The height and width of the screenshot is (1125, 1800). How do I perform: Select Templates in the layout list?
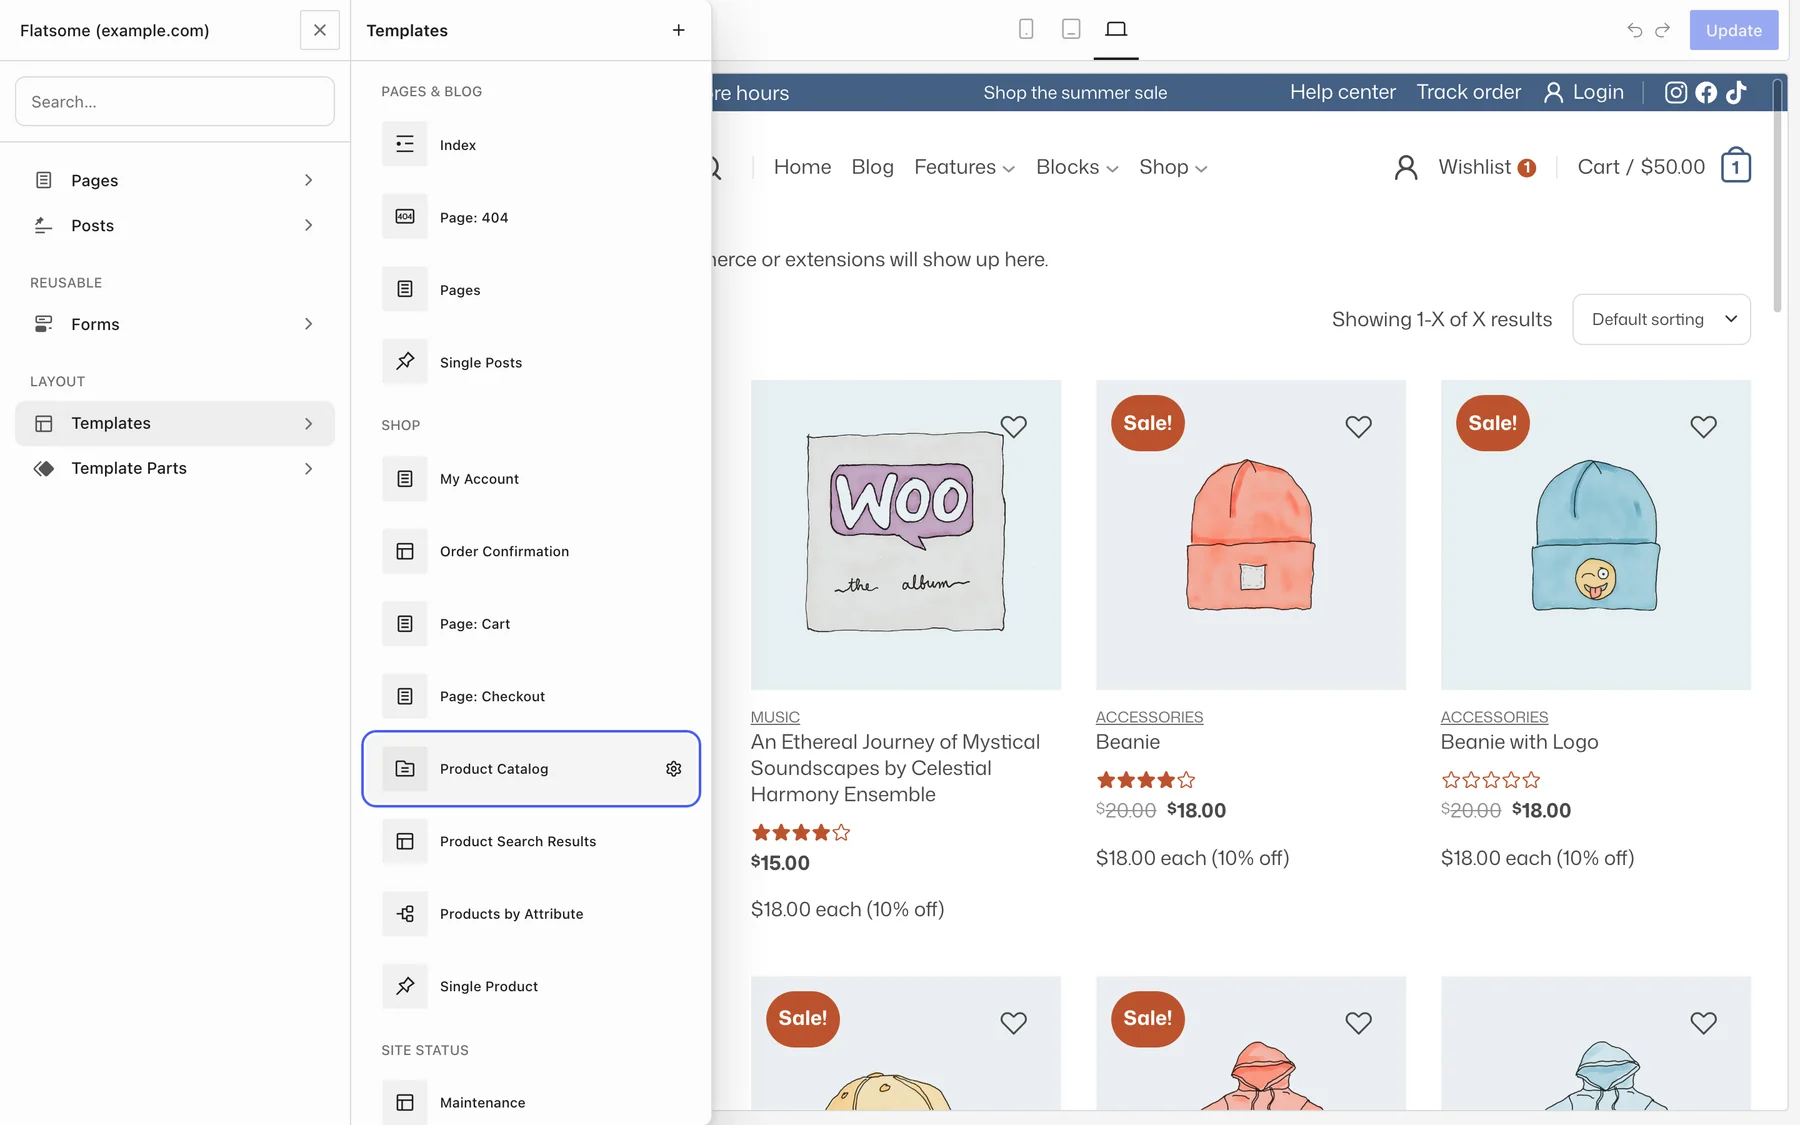pyautogui.click(x=175, y=423)
